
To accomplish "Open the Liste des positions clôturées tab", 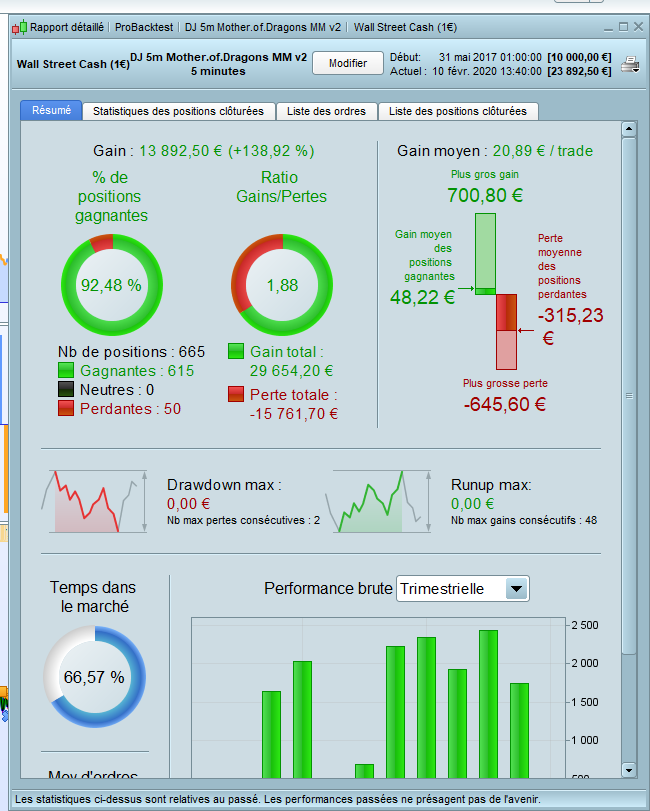I will 458,111.
